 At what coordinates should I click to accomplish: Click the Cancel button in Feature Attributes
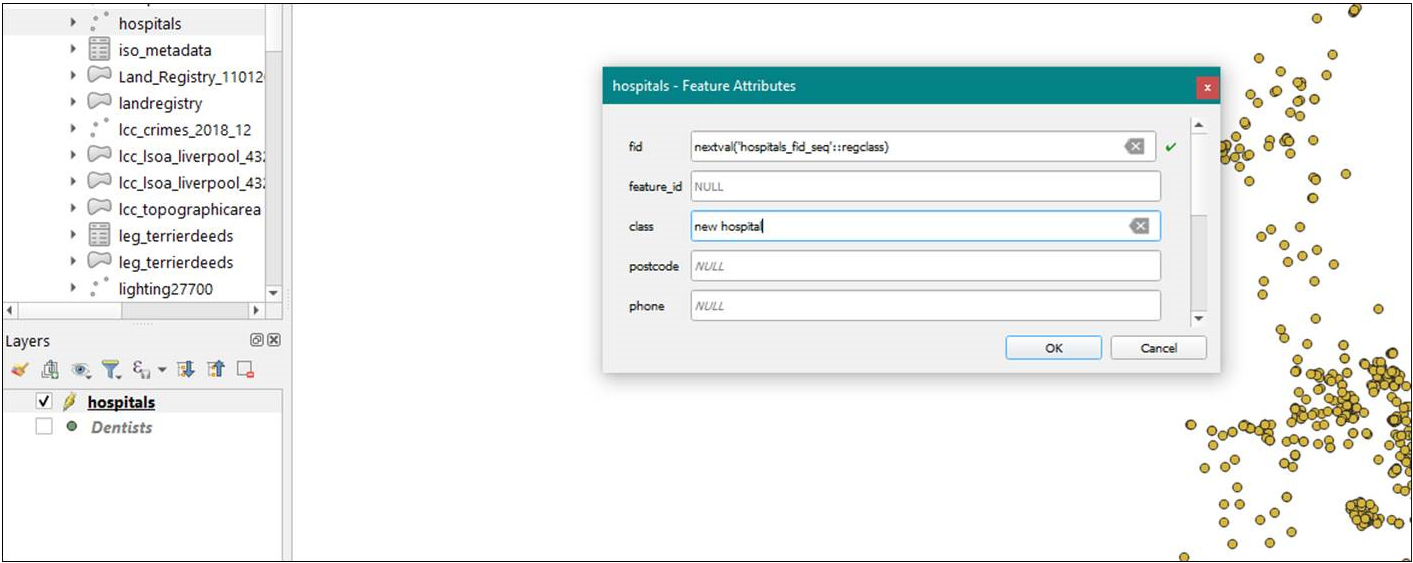(1158, 348)
